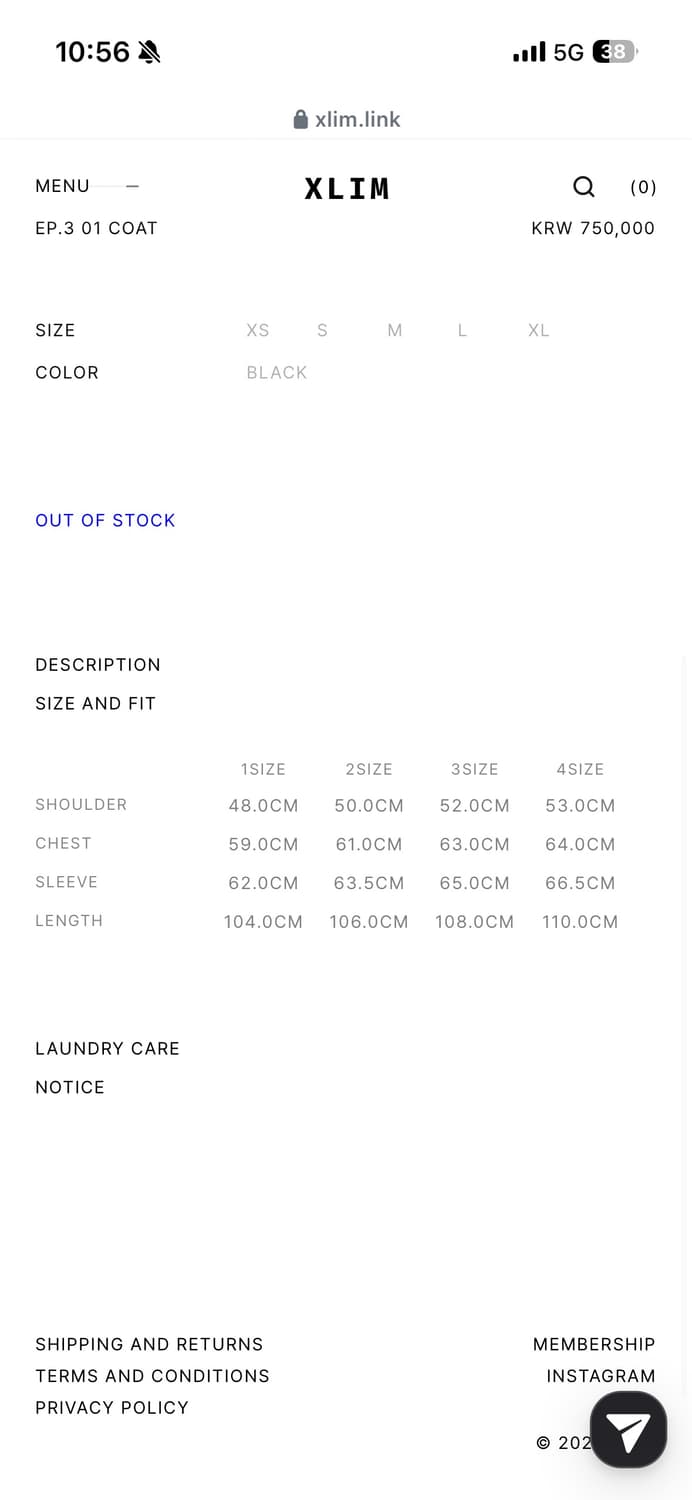Tap the xlim.link address bar

357,120
